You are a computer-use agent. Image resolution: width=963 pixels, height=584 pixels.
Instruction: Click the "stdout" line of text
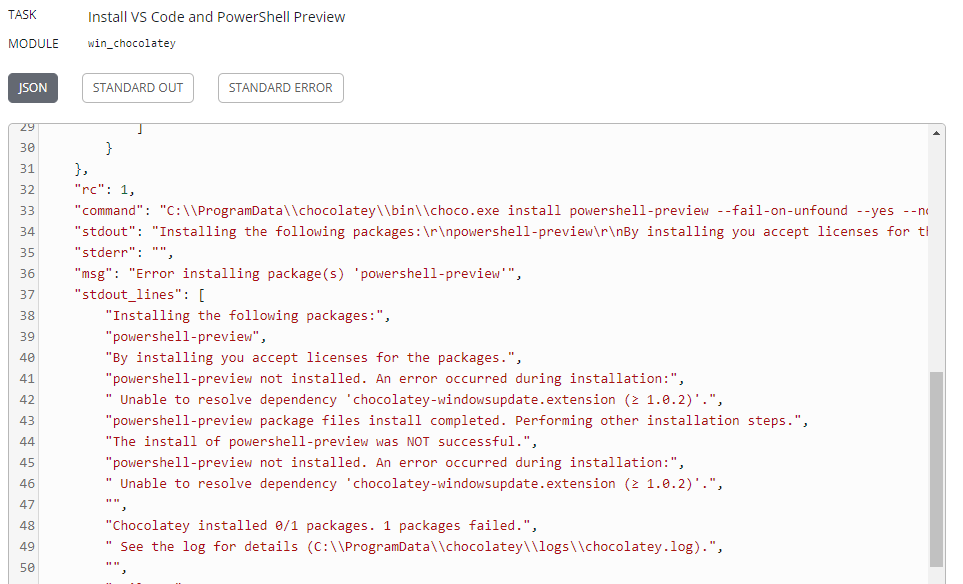point(501,232)
